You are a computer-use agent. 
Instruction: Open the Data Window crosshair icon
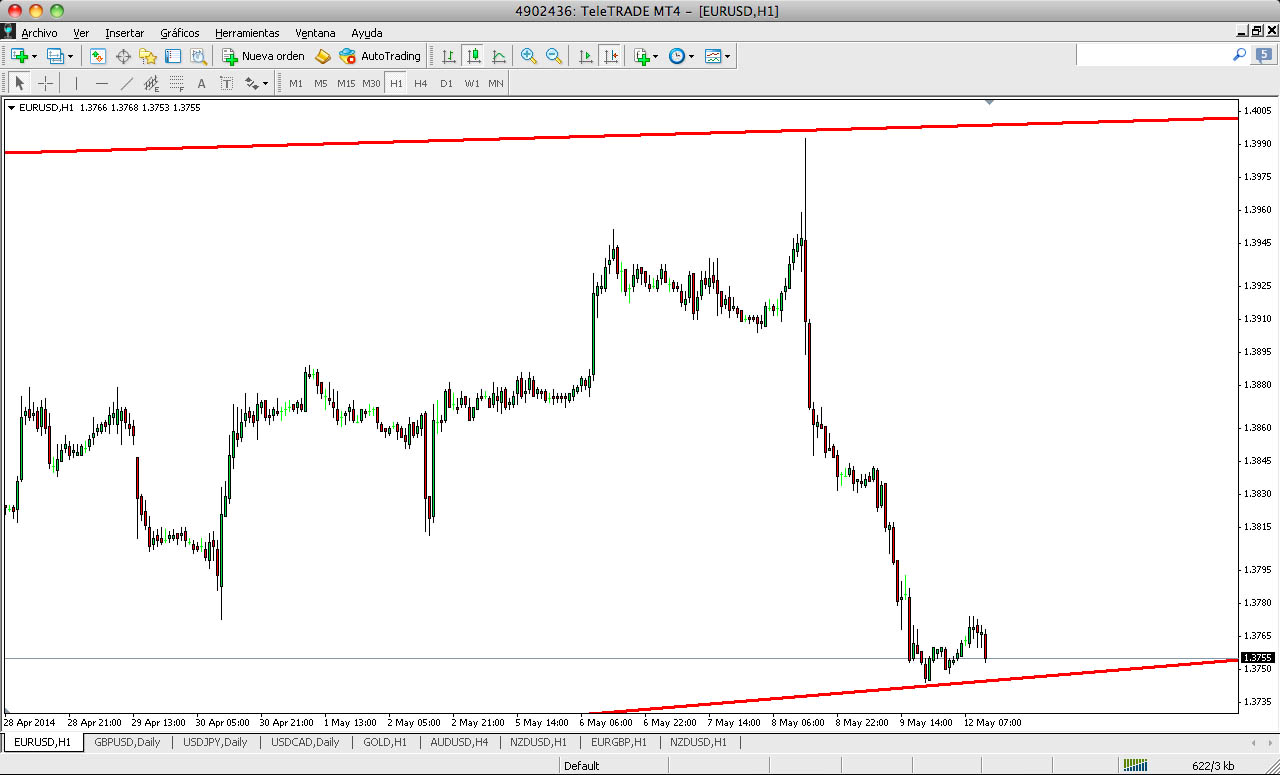pyautogui.click(x=123, y=56)
